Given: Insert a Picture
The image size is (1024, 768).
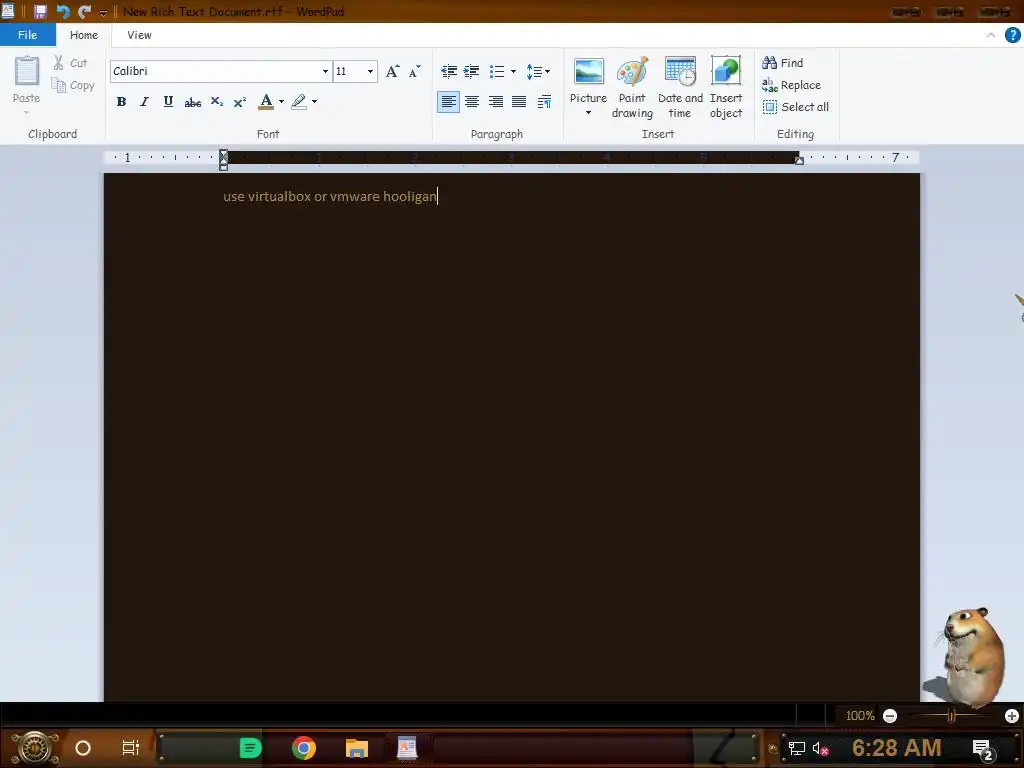Looking at the screenshot, I should (588, 79).
